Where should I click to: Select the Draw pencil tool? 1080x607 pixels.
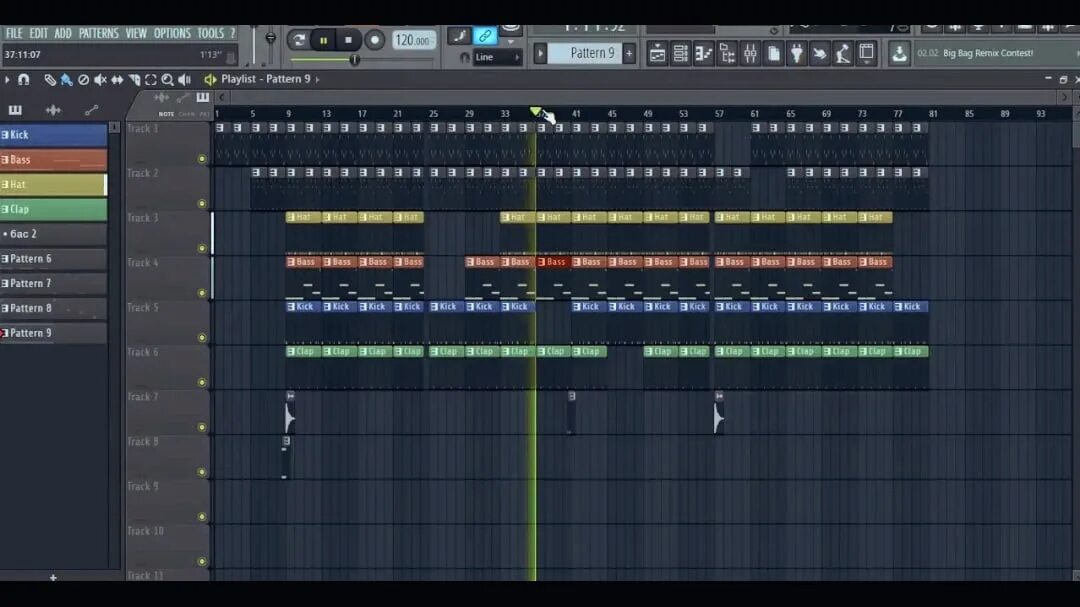pos(50,80)
